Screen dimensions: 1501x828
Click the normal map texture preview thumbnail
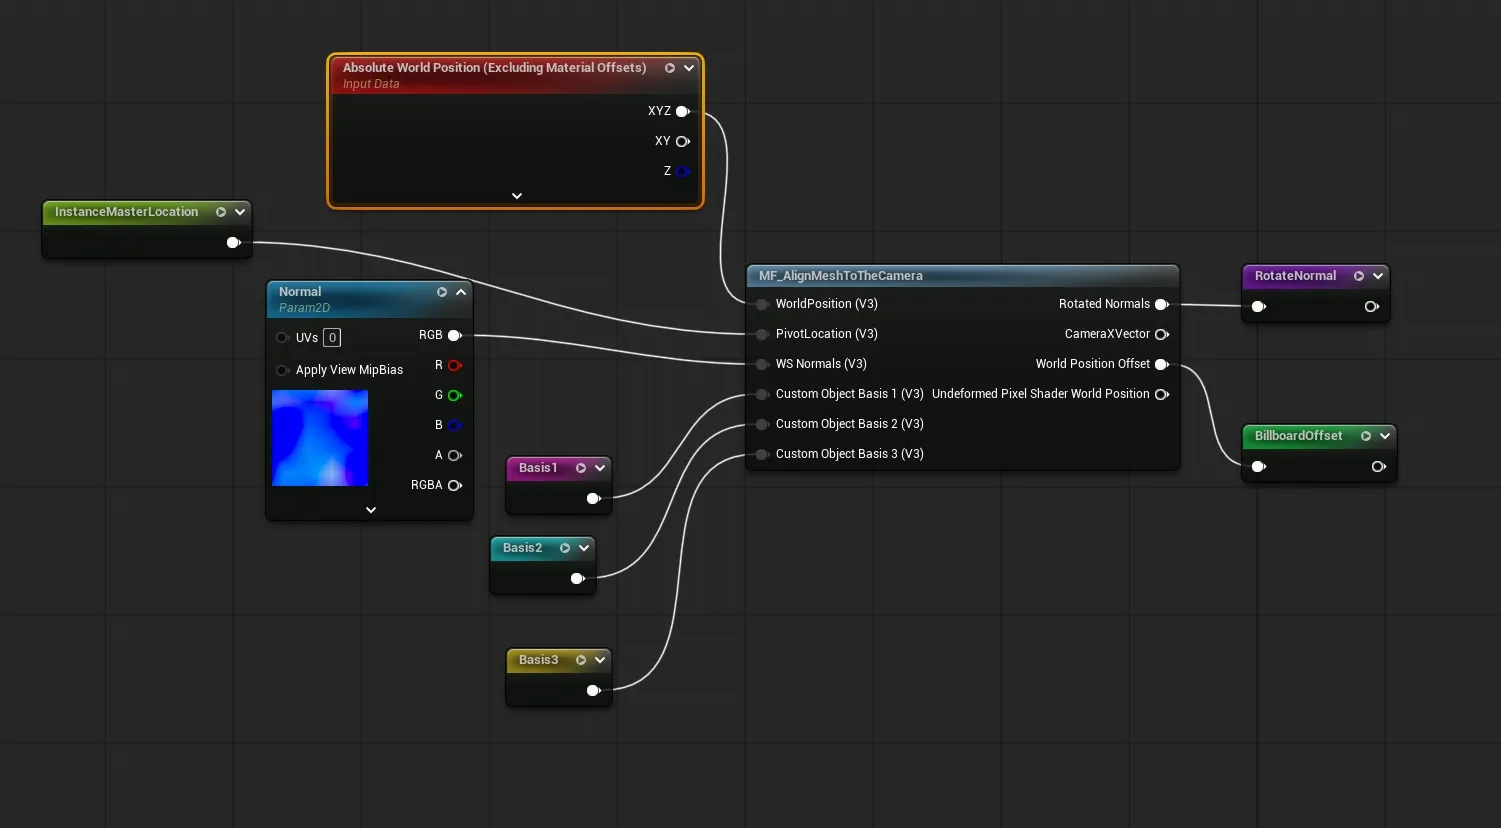pyautogui.click(x=320, y=438)
